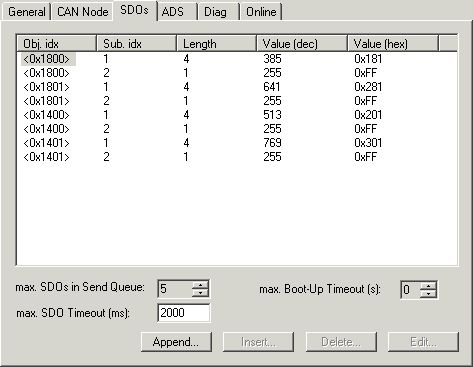Decrease max Boot-Up Timeout value
473x367 pixels.
pyautogui.click(x=428, y=294)
